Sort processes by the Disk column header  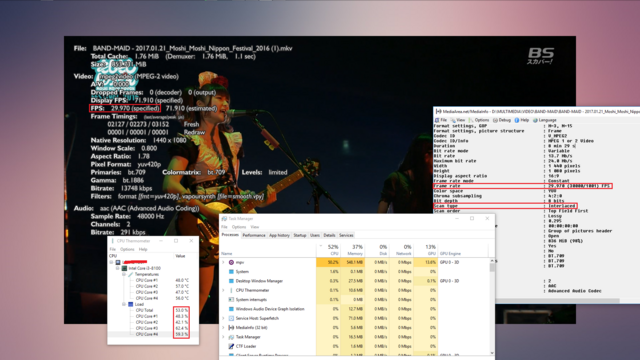[x=376, y=250]
